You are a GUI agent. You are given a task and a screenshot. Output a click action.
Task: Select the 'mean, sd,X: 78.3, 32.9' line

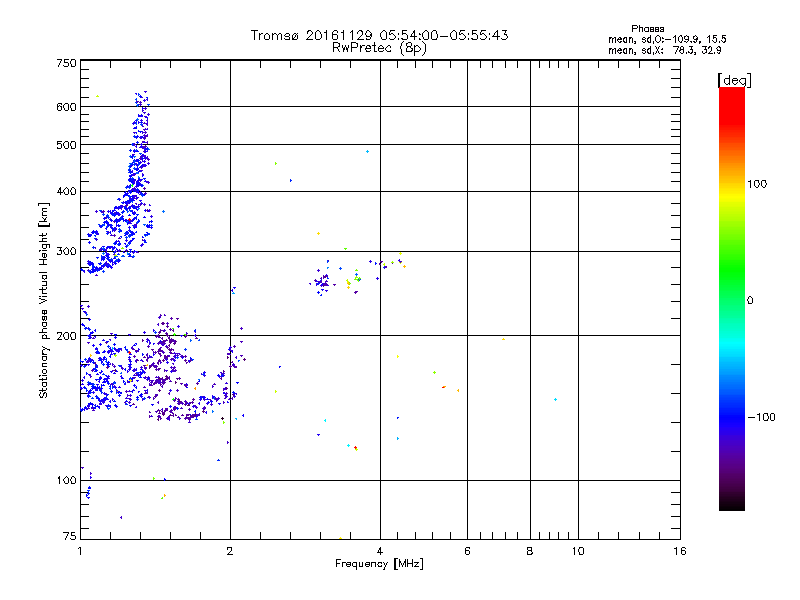coord(665,50)
